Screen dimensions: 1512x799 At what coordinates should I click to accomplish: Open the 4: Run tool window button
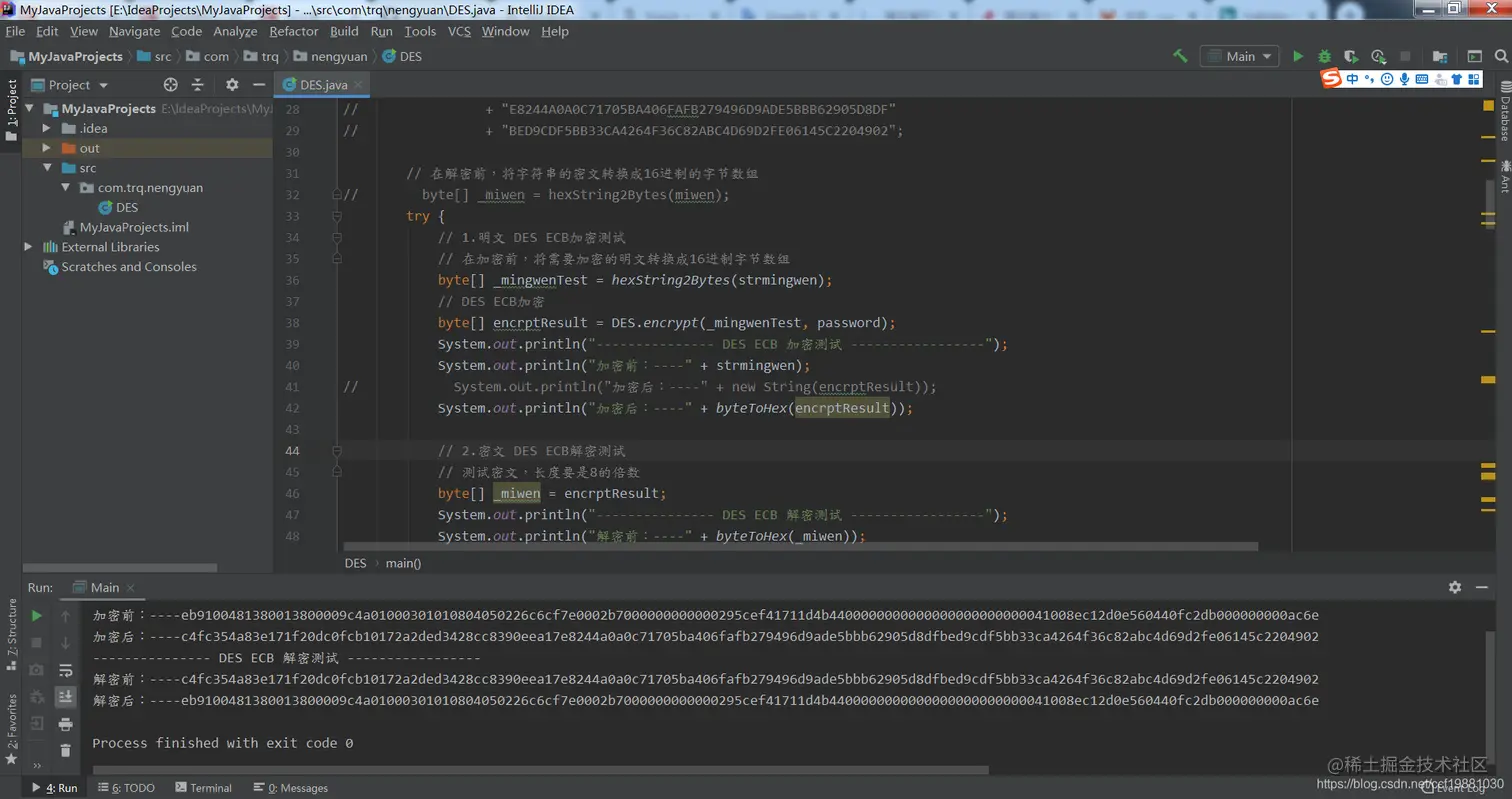point(55,788)
